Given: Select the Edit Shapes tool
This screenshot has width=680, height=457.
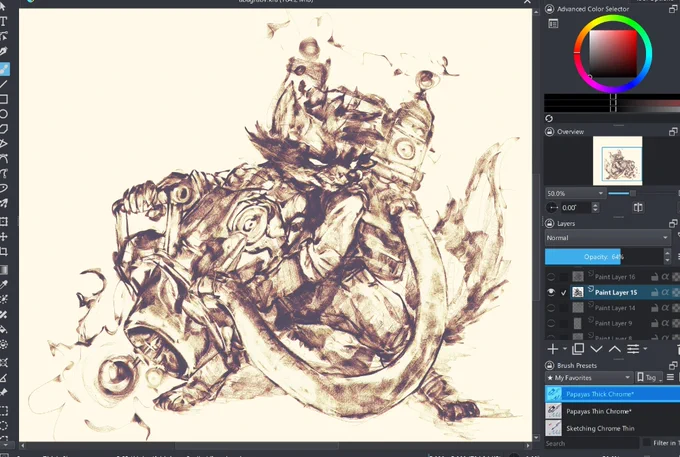Looking at the screenshot, I should coord(3,36).
